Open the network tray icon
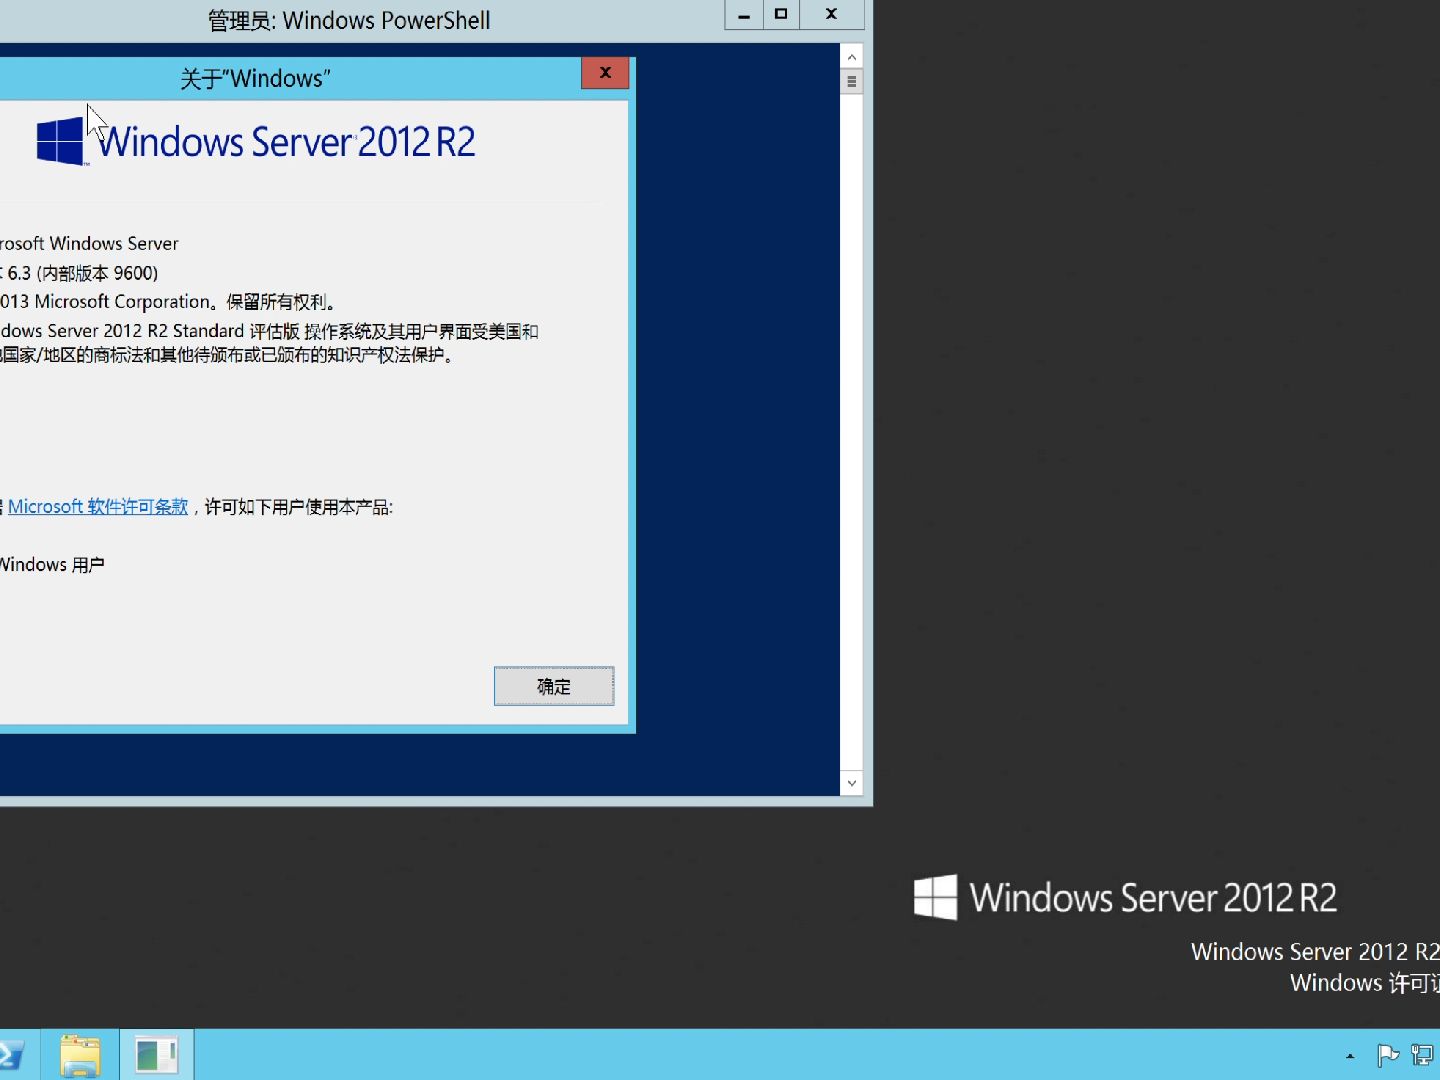The width and height of the screenshot is (1440, 1080). (x=1422, y=1055)
